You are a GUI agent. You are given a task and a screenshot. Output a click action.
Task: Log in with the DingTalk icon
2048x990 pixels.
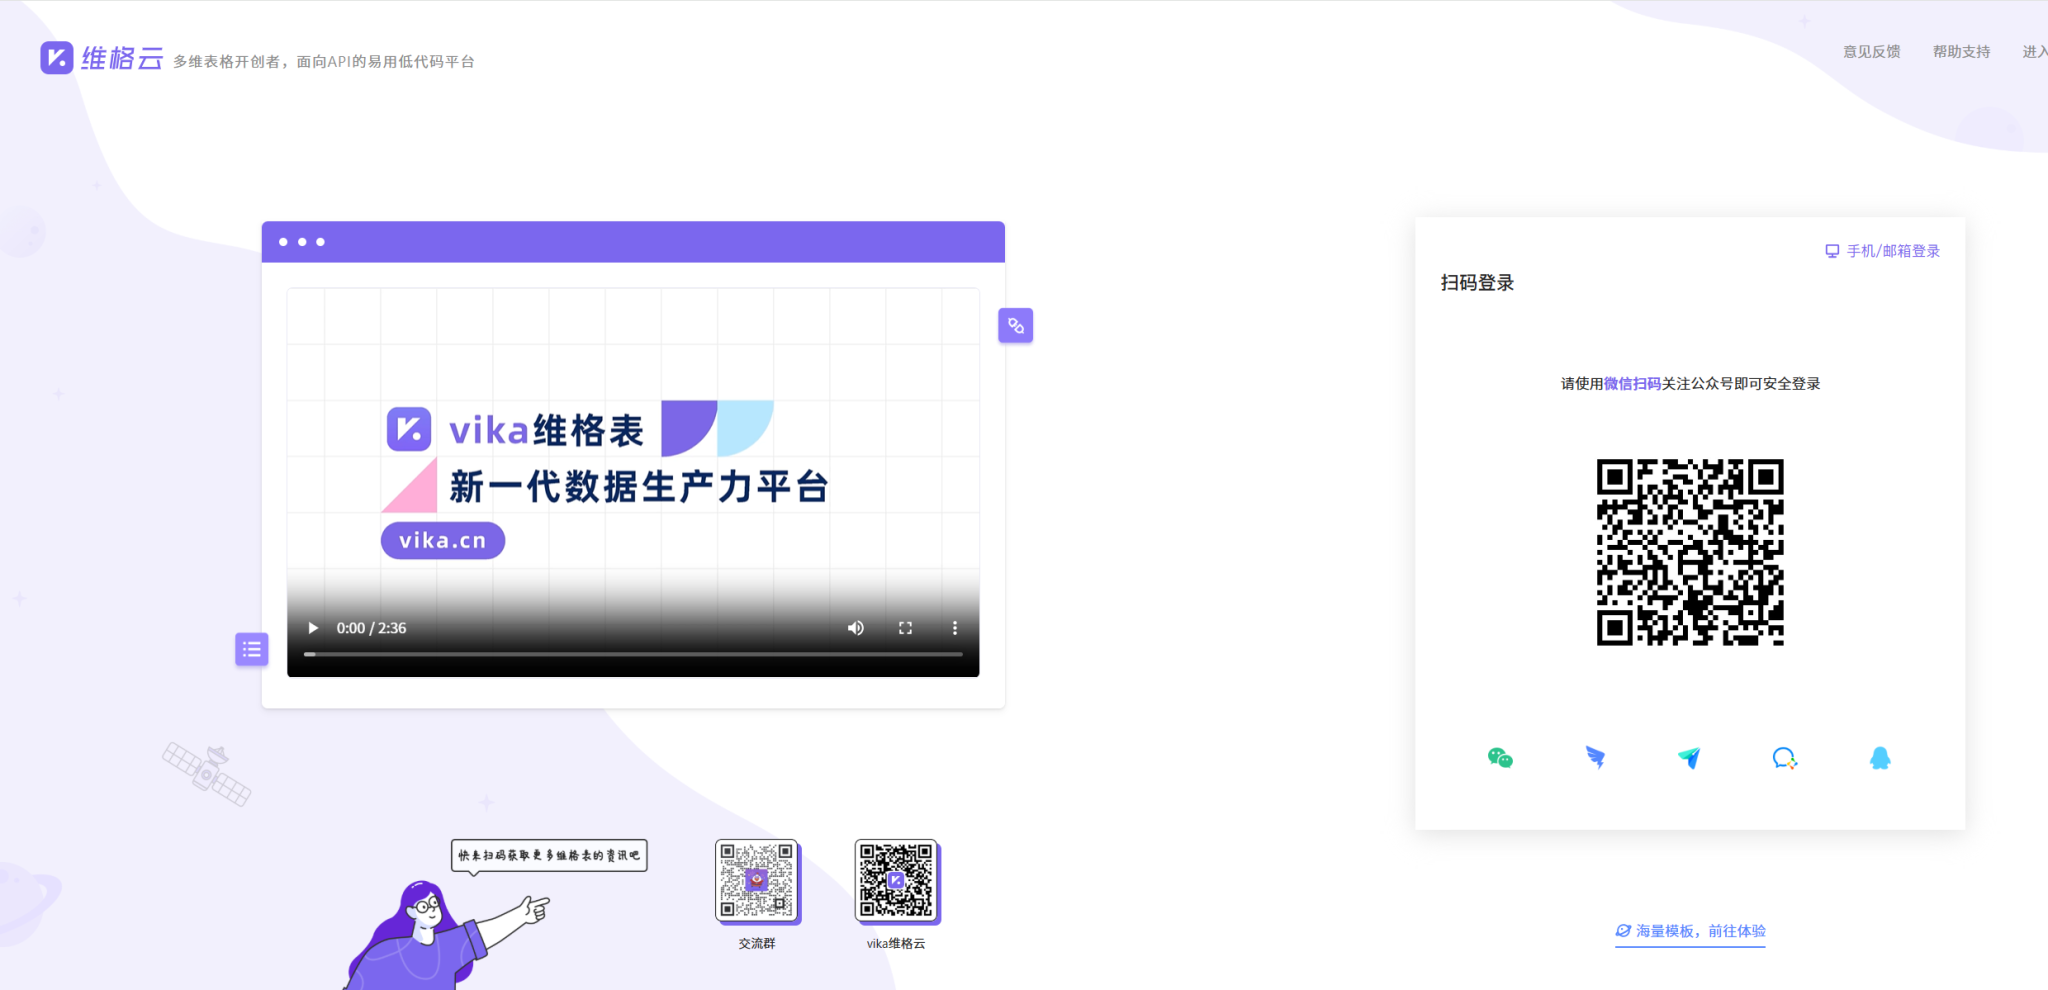tap(1595, 758)
